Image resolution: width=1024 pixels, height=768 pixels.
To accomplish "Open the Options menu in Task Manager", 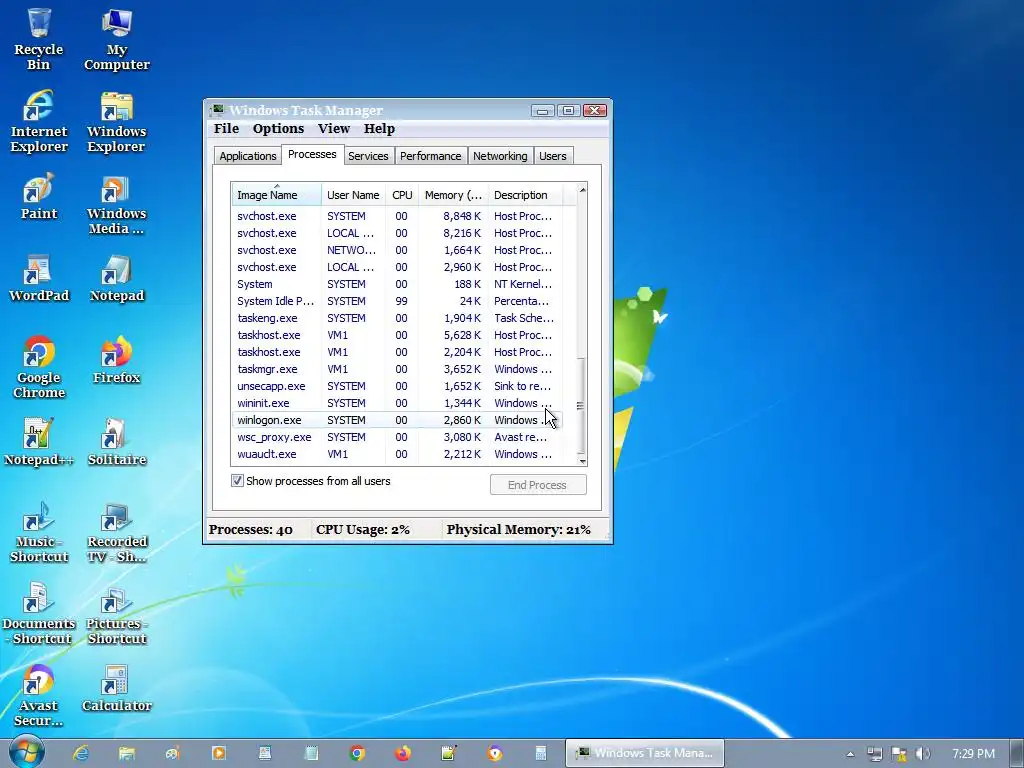I will click(x=278, y=129).
